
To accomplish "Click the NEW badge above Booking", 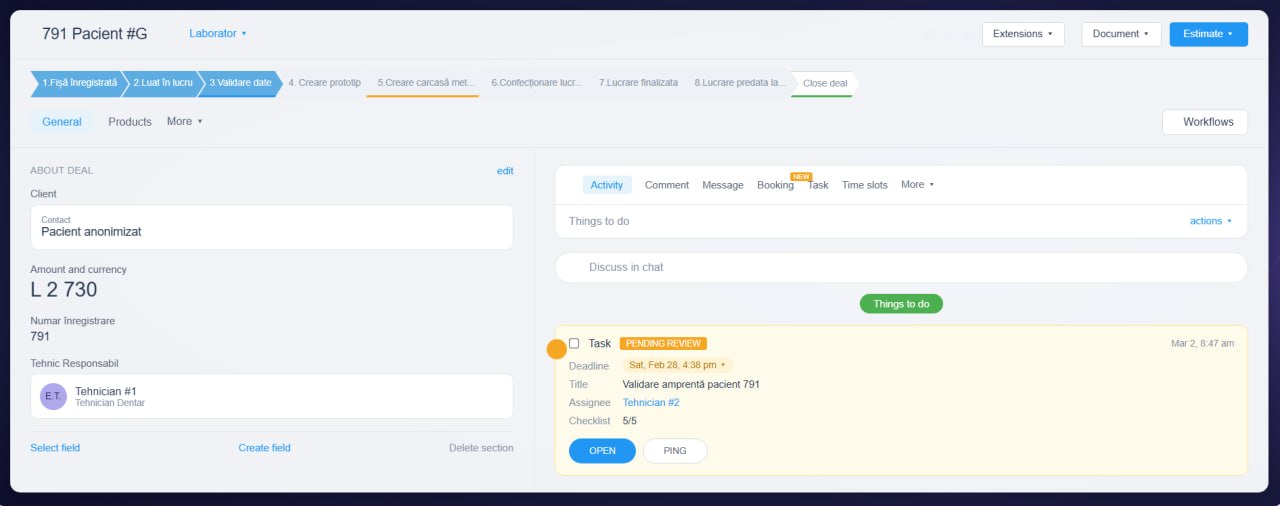I will pos(801,176).
